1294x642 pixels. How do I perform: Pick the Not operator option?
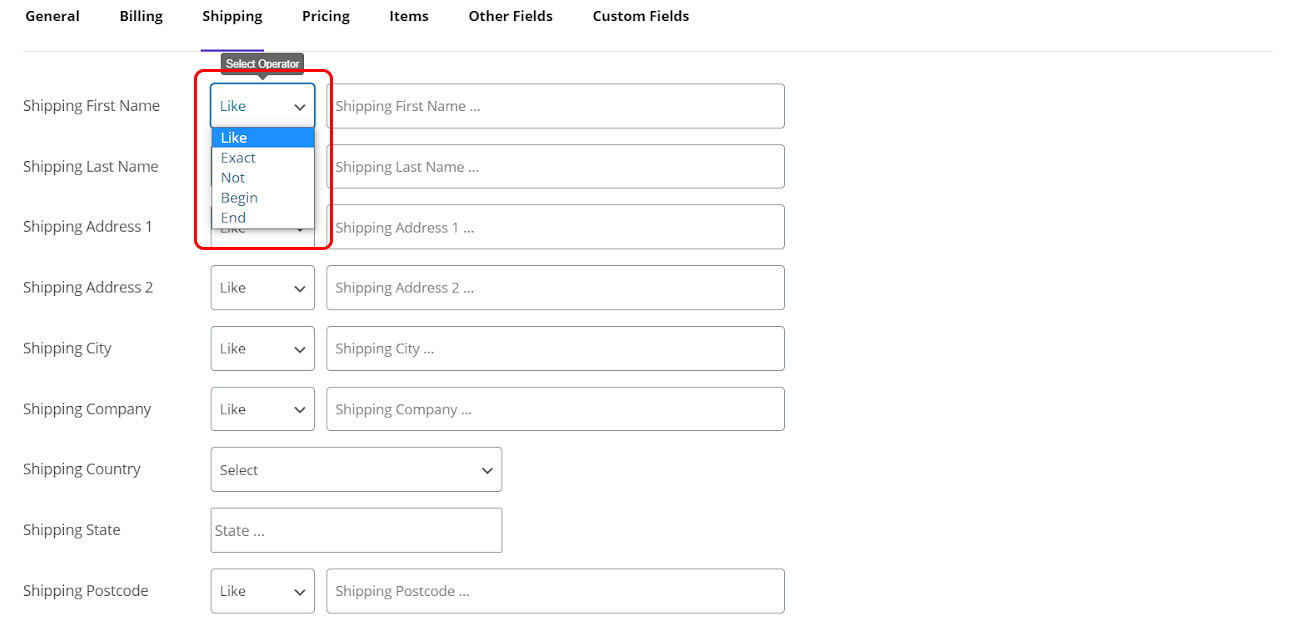233,178
